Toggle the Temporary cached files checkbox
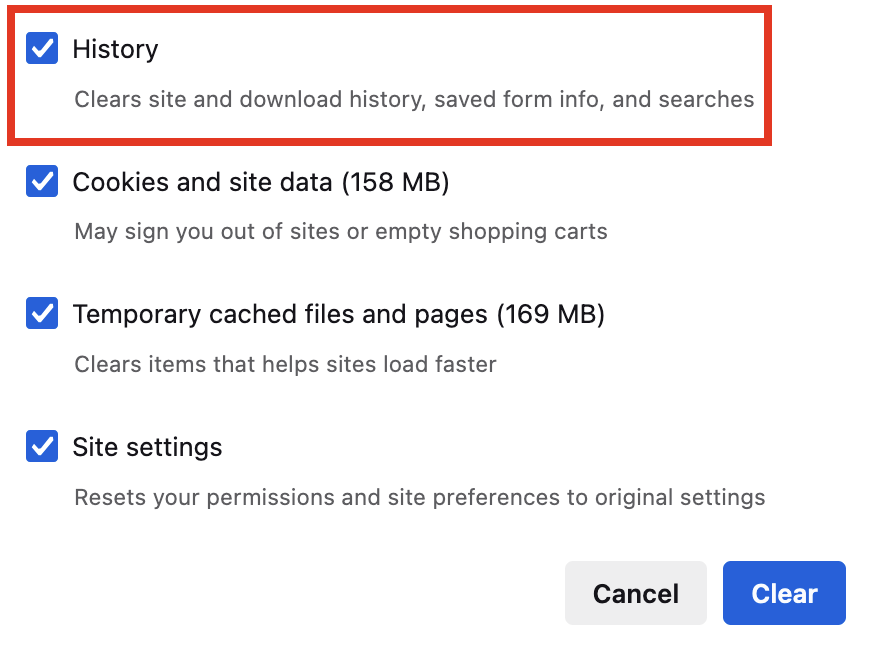 [42, 314]
